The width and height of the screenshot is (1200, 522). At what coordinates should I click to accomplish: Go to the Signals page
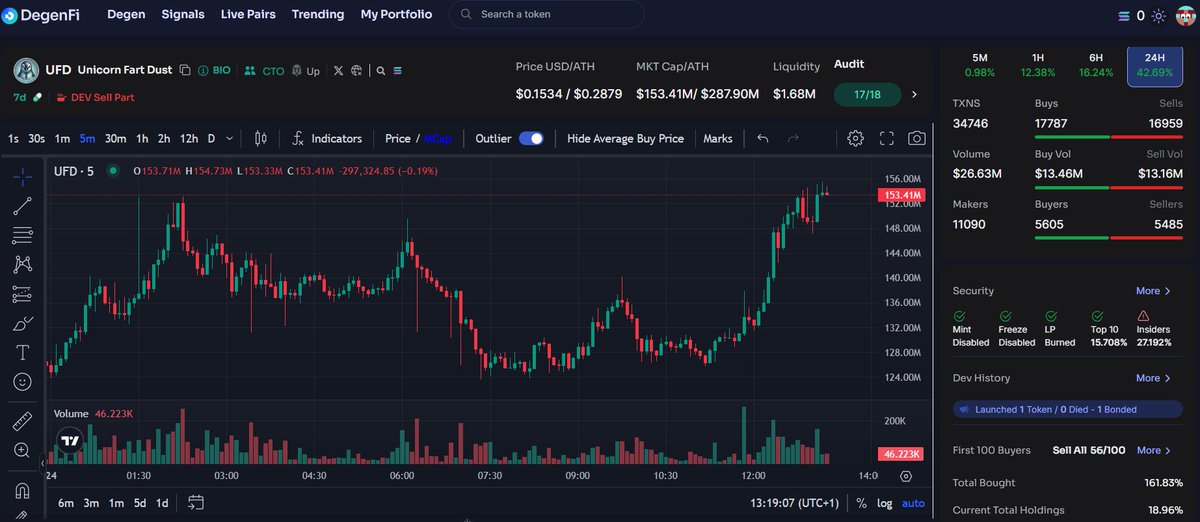tap(183, 15)
